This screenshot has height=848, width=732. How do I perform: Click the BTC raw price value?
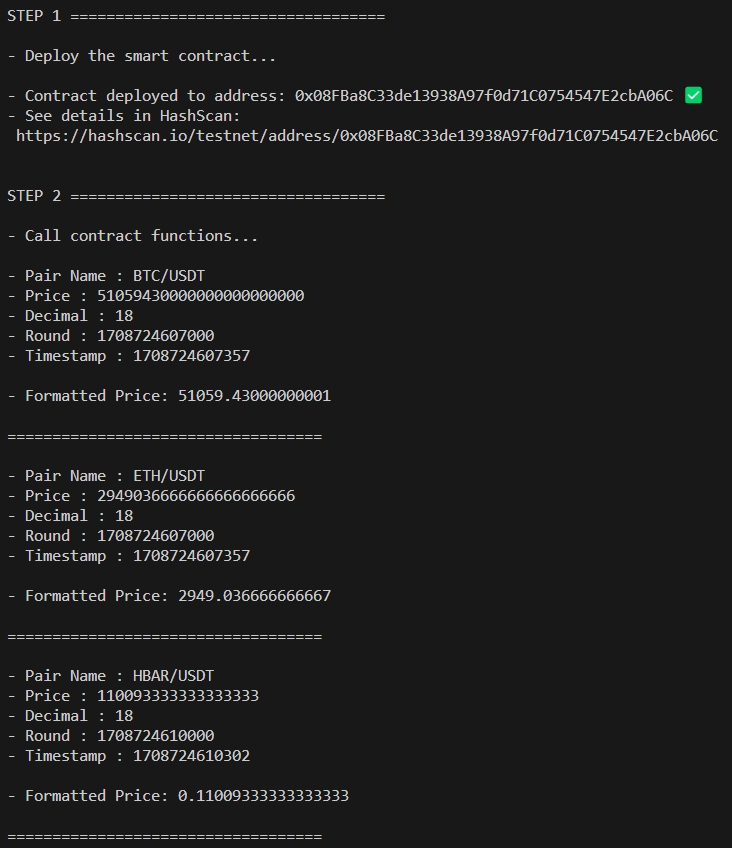click(x=200, y=296)
